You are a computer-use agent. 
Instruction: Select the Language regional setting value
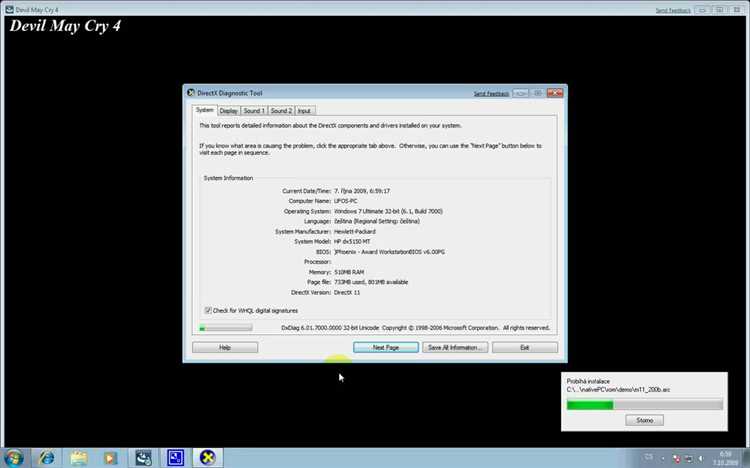376,221
